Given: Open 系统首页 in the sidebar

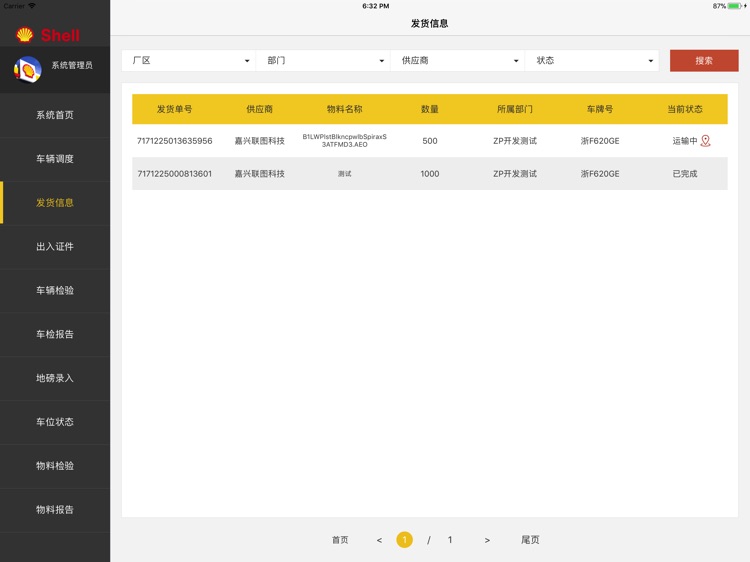Looking at the screenshot, I should tap(55, 115).
